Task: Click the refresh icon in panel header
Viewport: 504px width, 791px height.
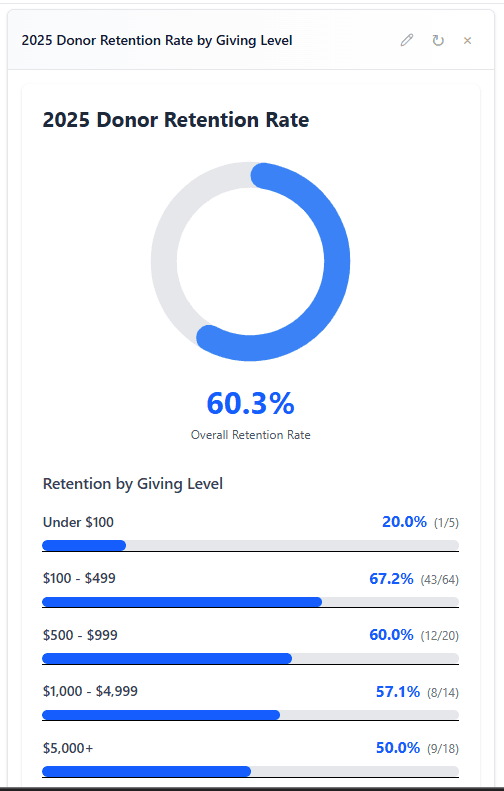Action: pyautogui.click(x=438, y=40)
